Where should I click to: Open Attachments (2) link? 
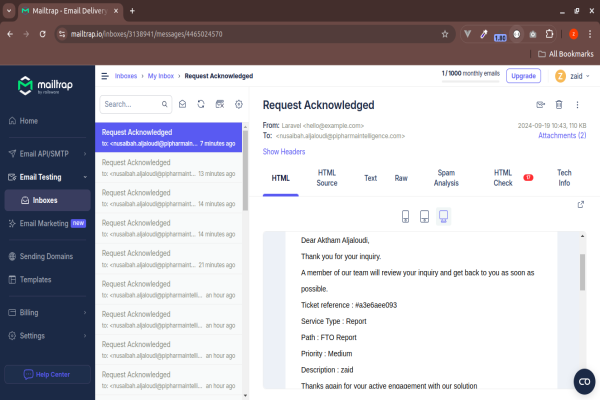coord(562,136)
